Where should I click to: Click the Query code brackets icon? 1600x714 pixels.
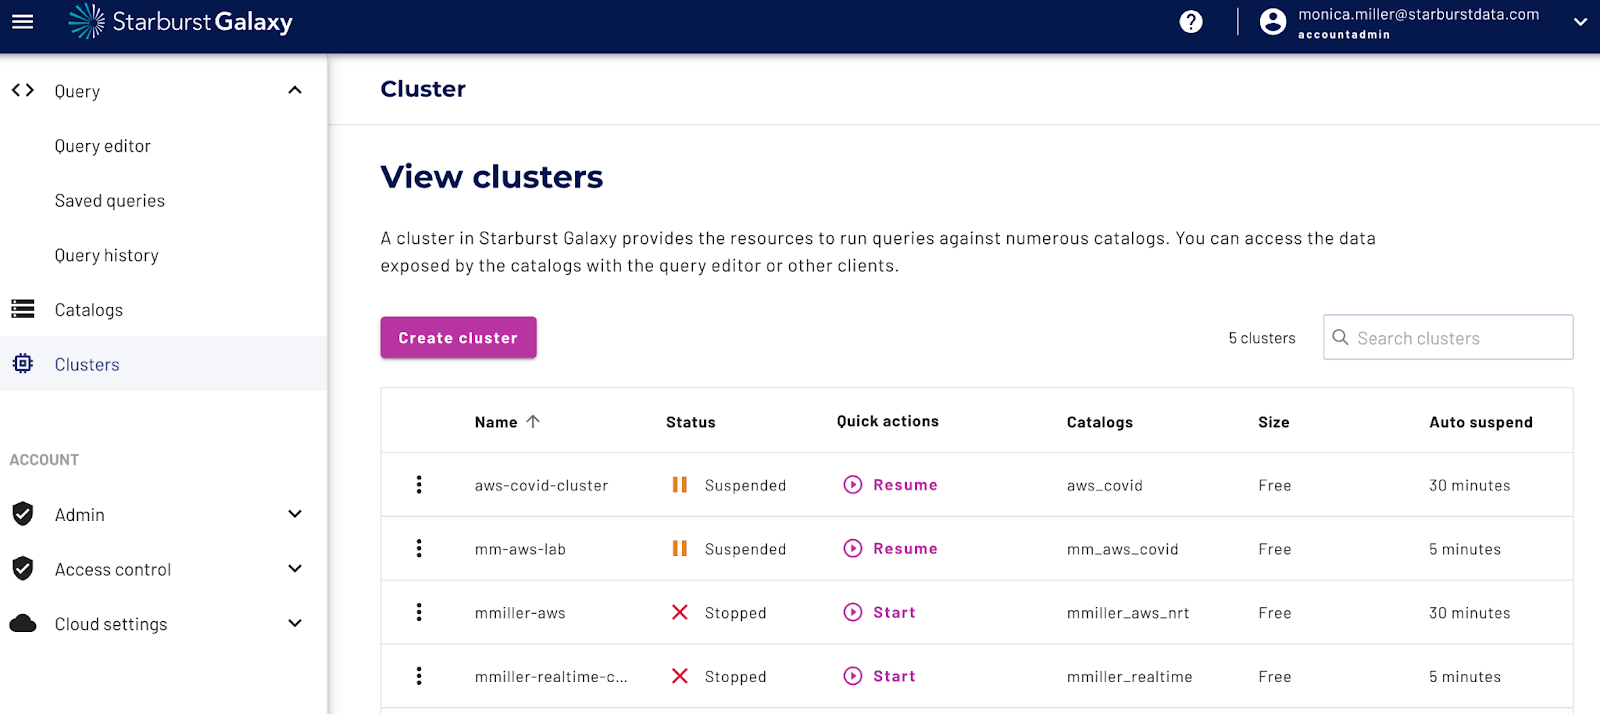click(x=23, y=90)
